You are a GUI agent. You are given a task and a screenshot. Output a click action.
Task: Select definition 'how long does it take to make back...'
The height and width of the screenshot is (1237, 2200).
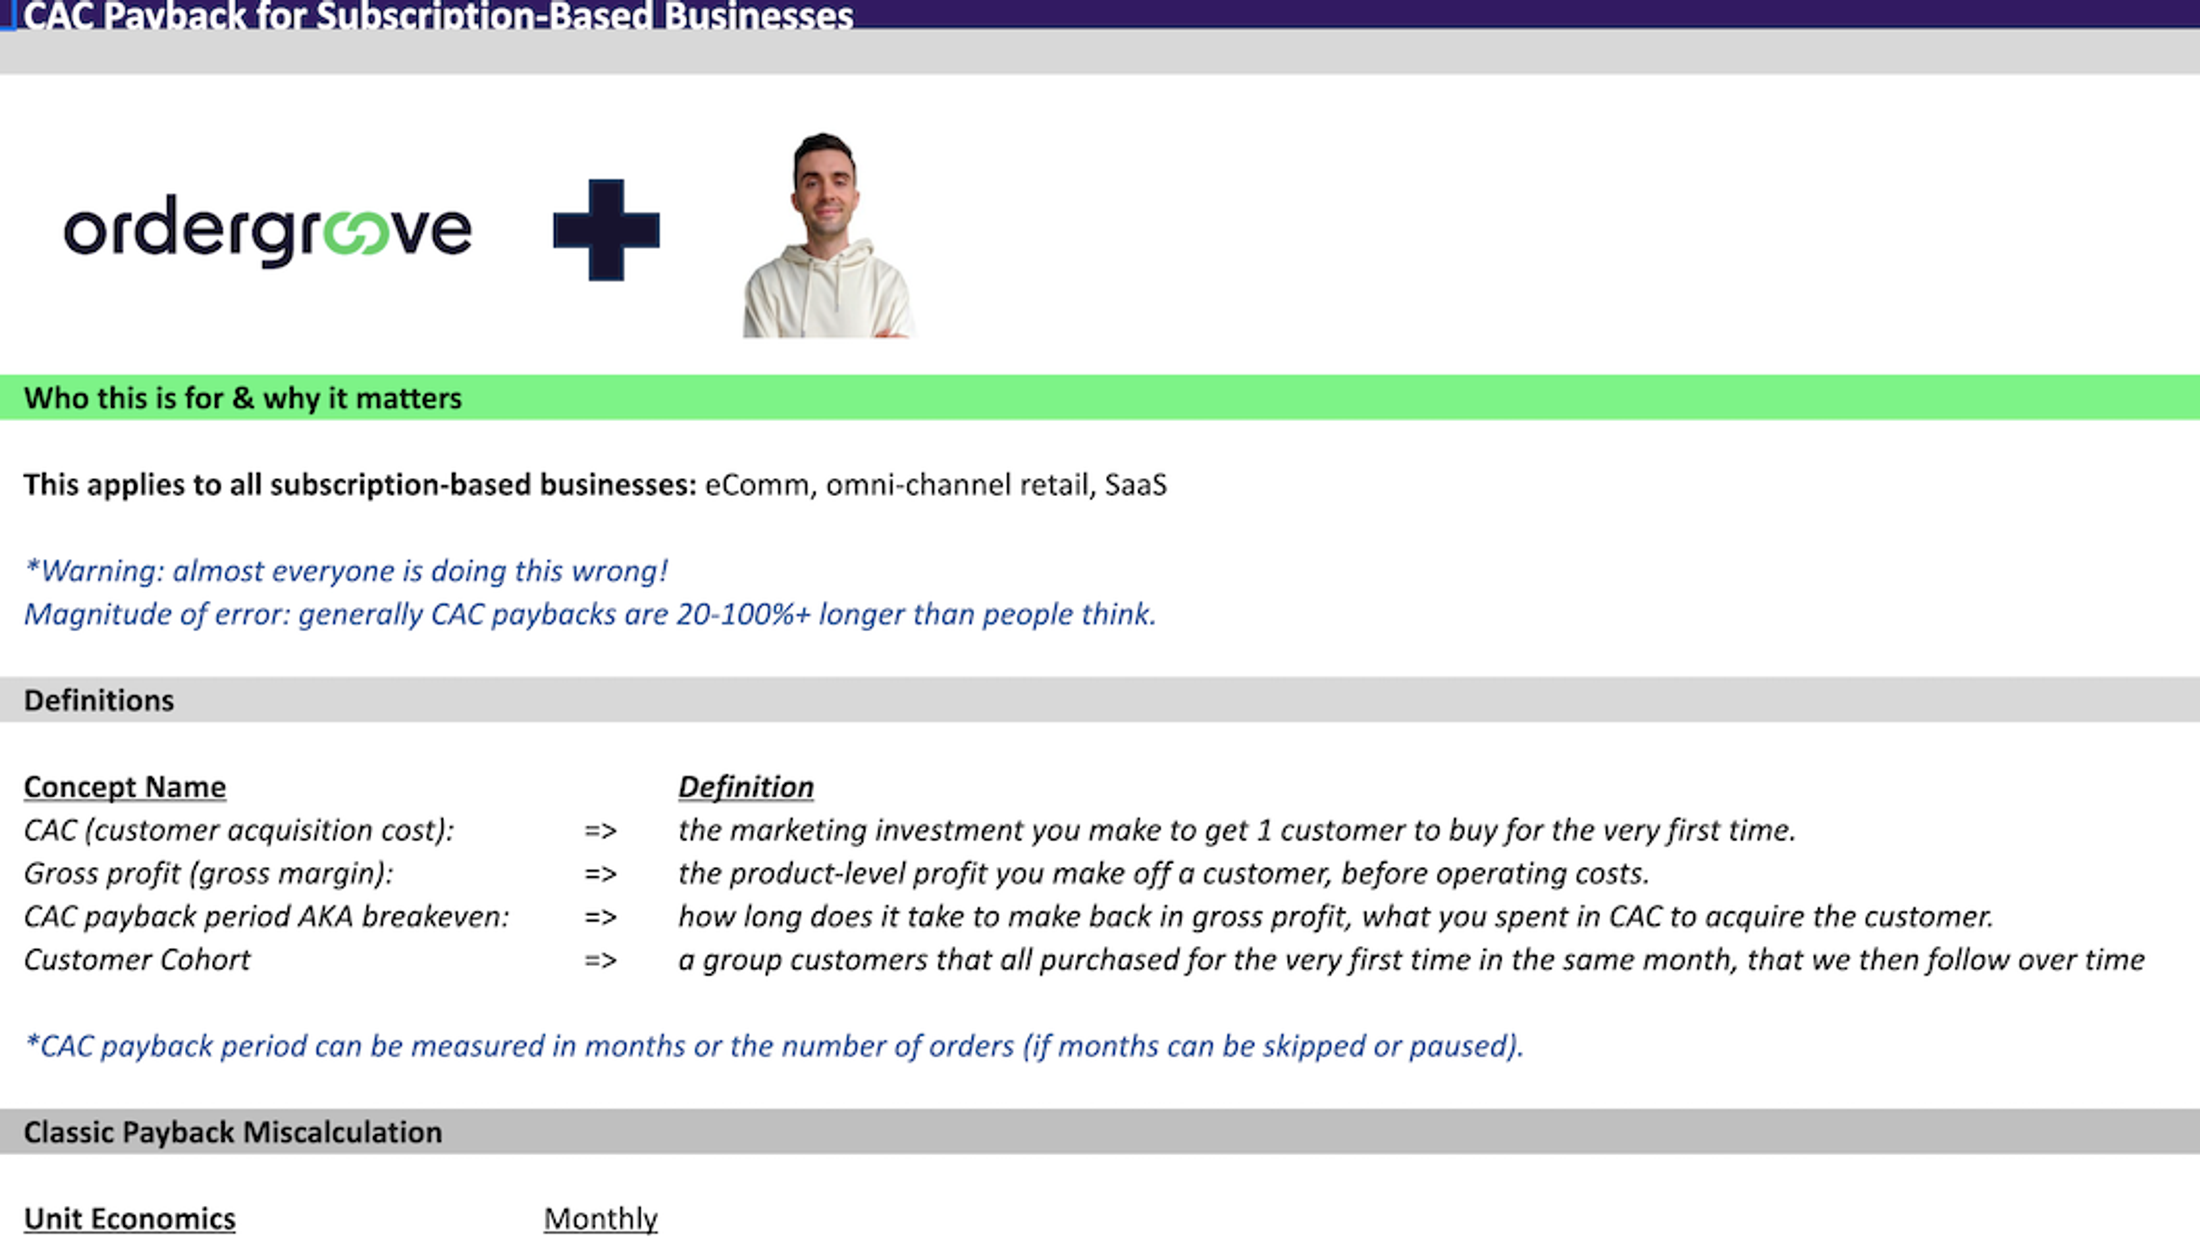point(1336,916)
